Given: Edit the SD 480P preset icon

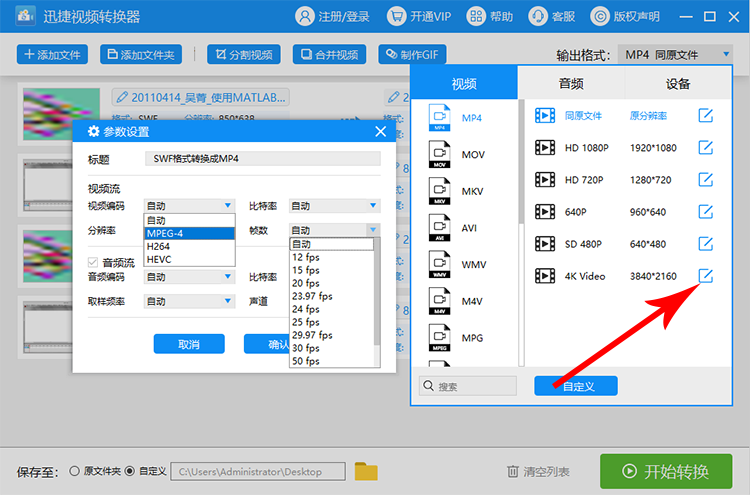Looking at the screenshot, I should pyautogui.click(x=706, y=243).
